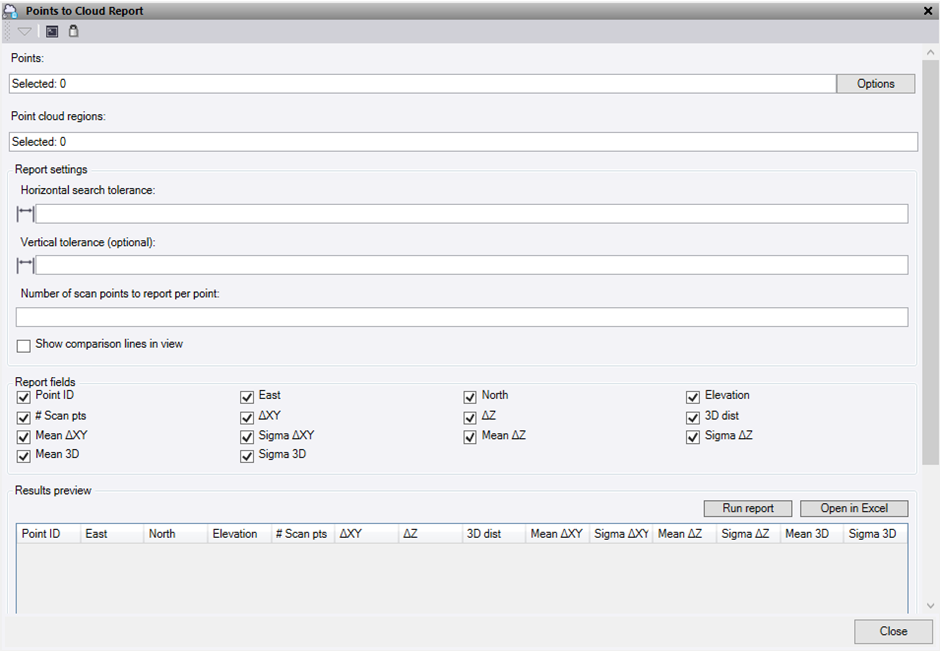Toggle the Sigma 3D checkbox
The height and width of the screenshot is (651, 940).
[247, 456]
